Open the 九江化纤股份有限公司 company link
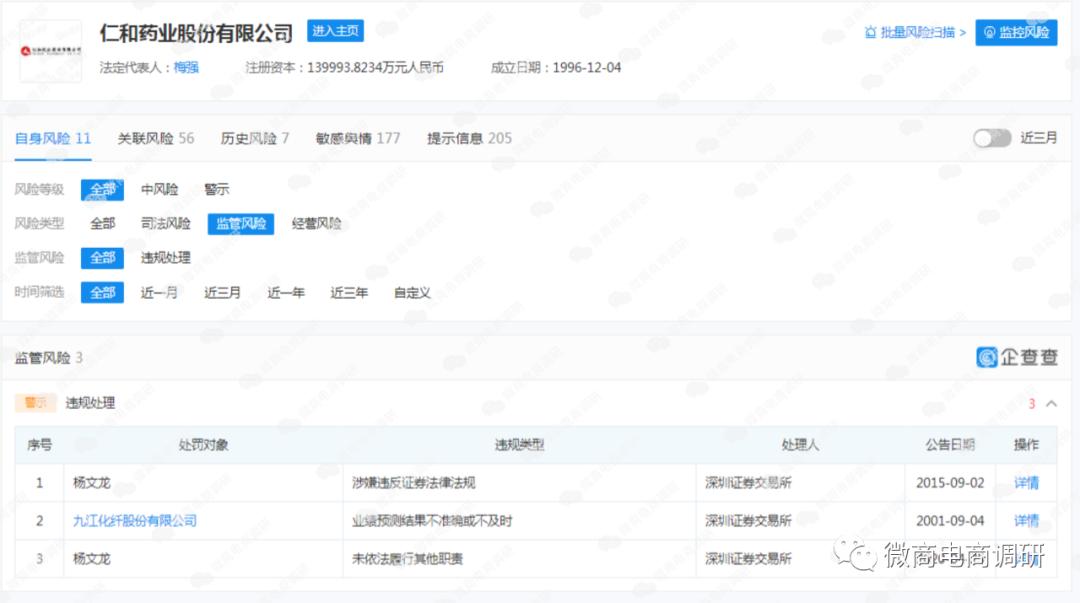1080x603 pixels. click(136, 521)
